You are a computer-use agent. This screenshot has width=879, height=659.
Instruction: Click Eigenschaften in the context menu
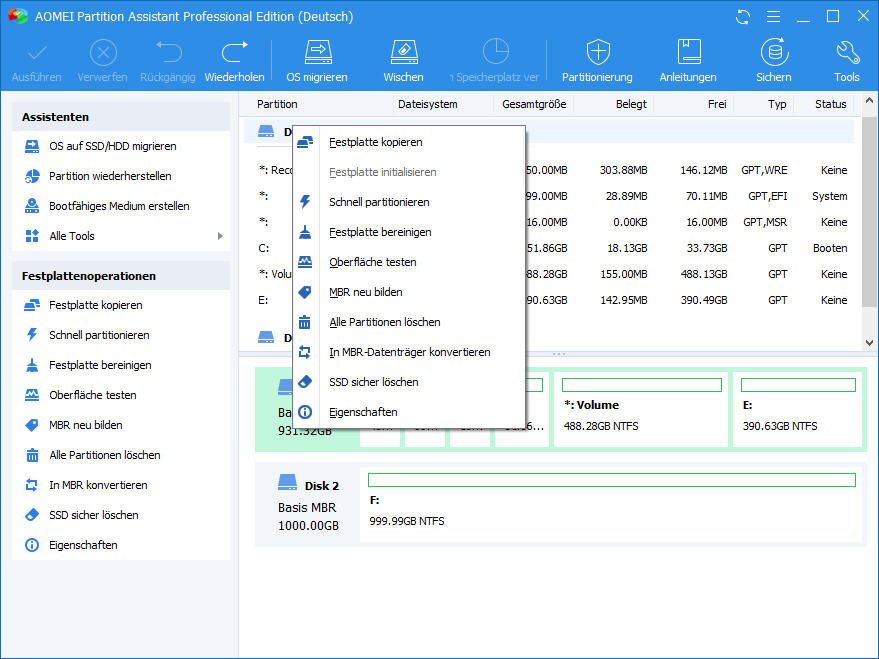363,412
